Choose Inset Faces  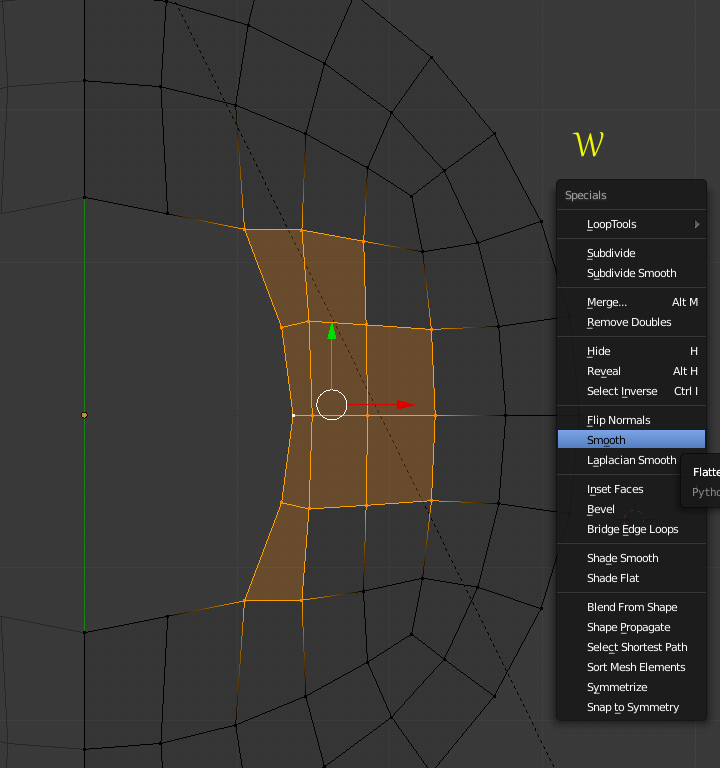(631, 489)
